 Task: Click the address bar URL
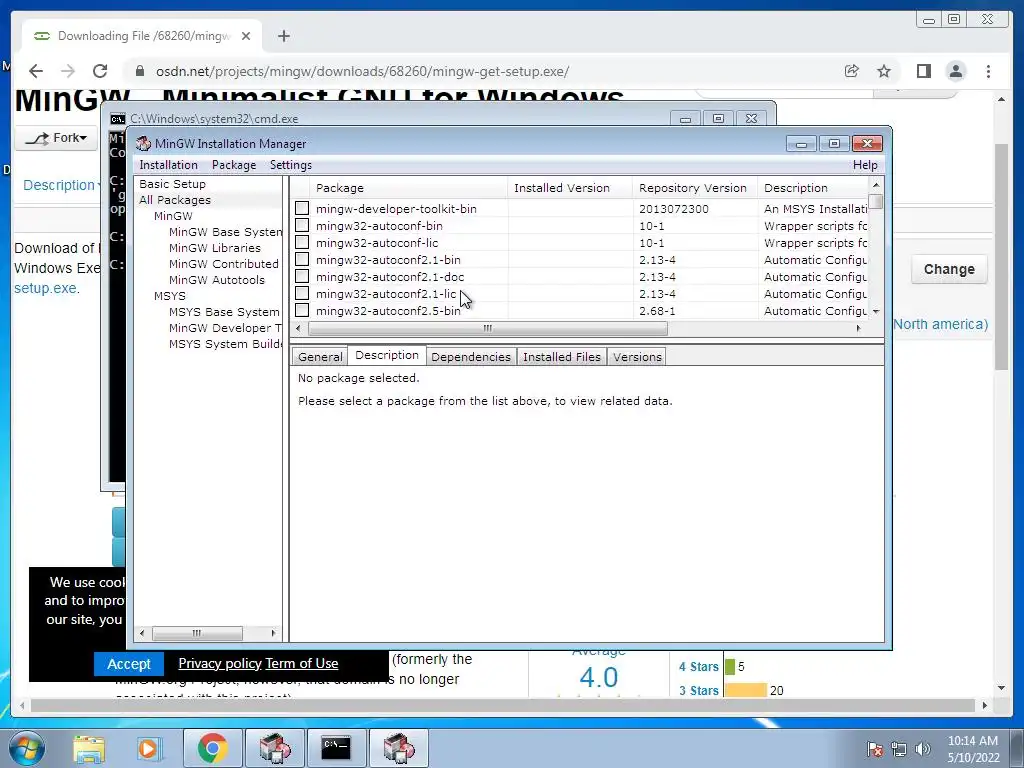click(362, 71)
